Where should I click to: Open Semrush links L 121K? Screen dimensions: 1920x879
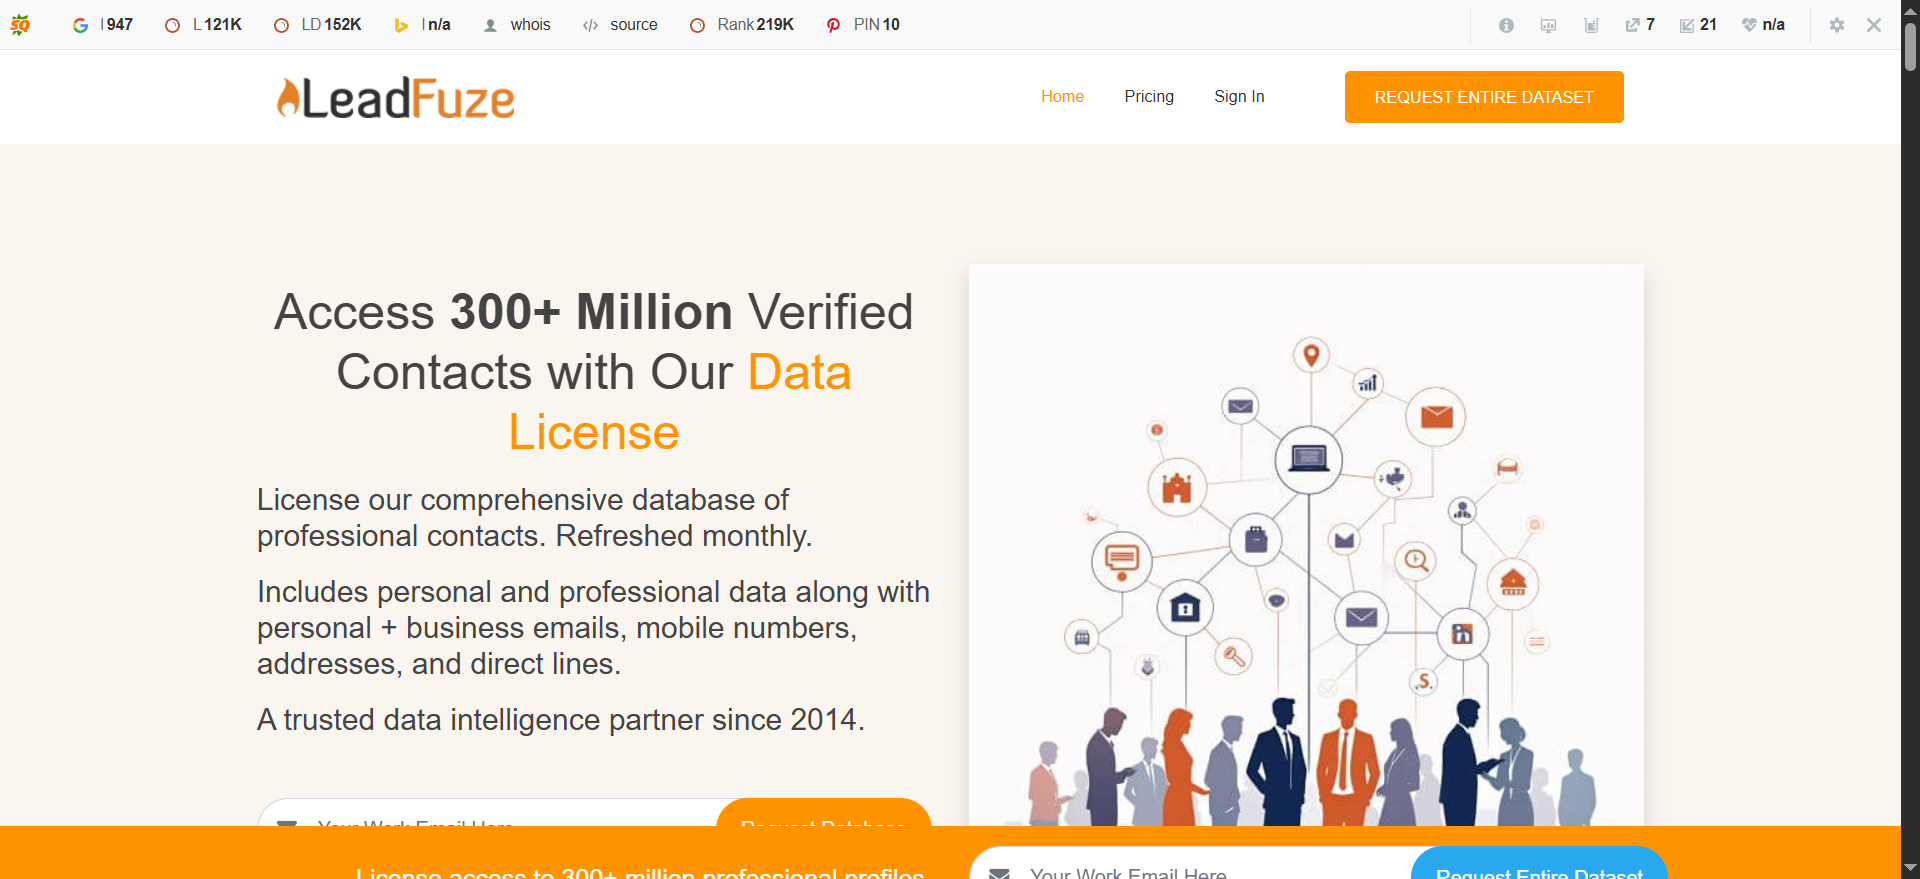tap(203, 25)
